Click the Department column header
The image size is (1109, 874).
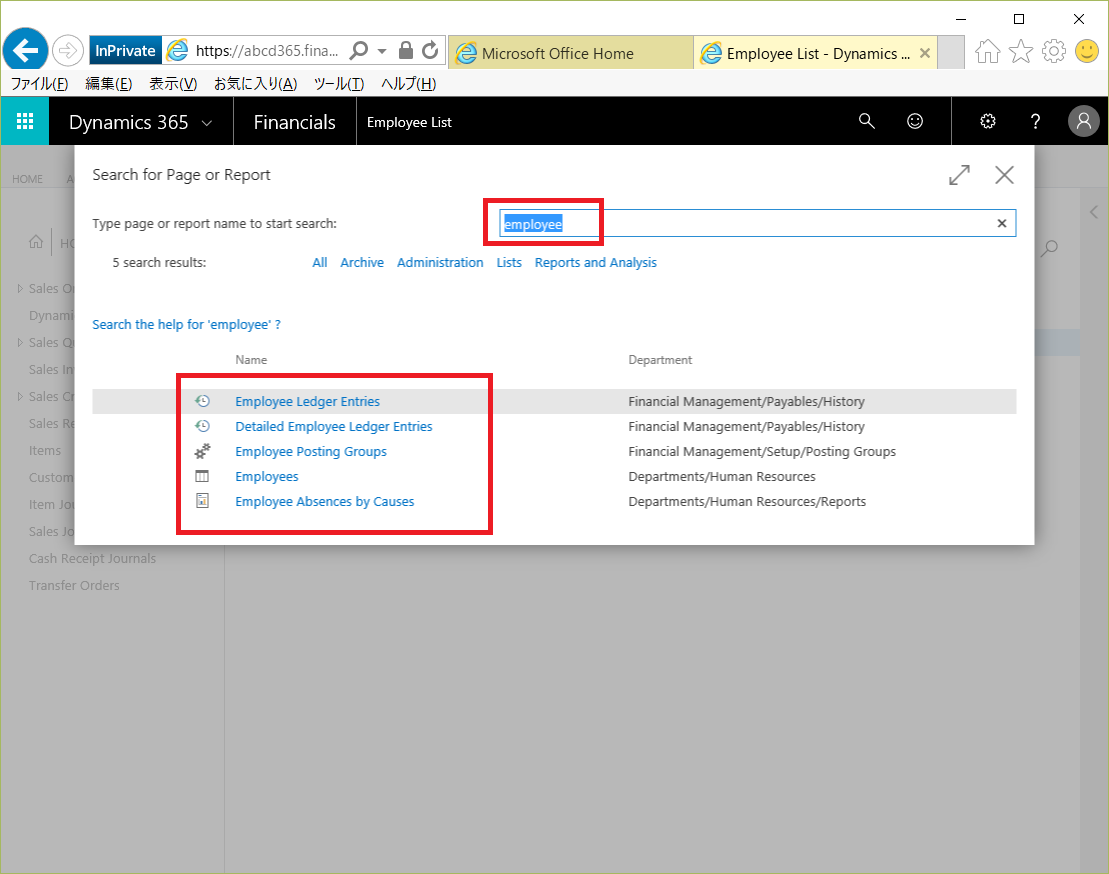click(x=660, y=360)
